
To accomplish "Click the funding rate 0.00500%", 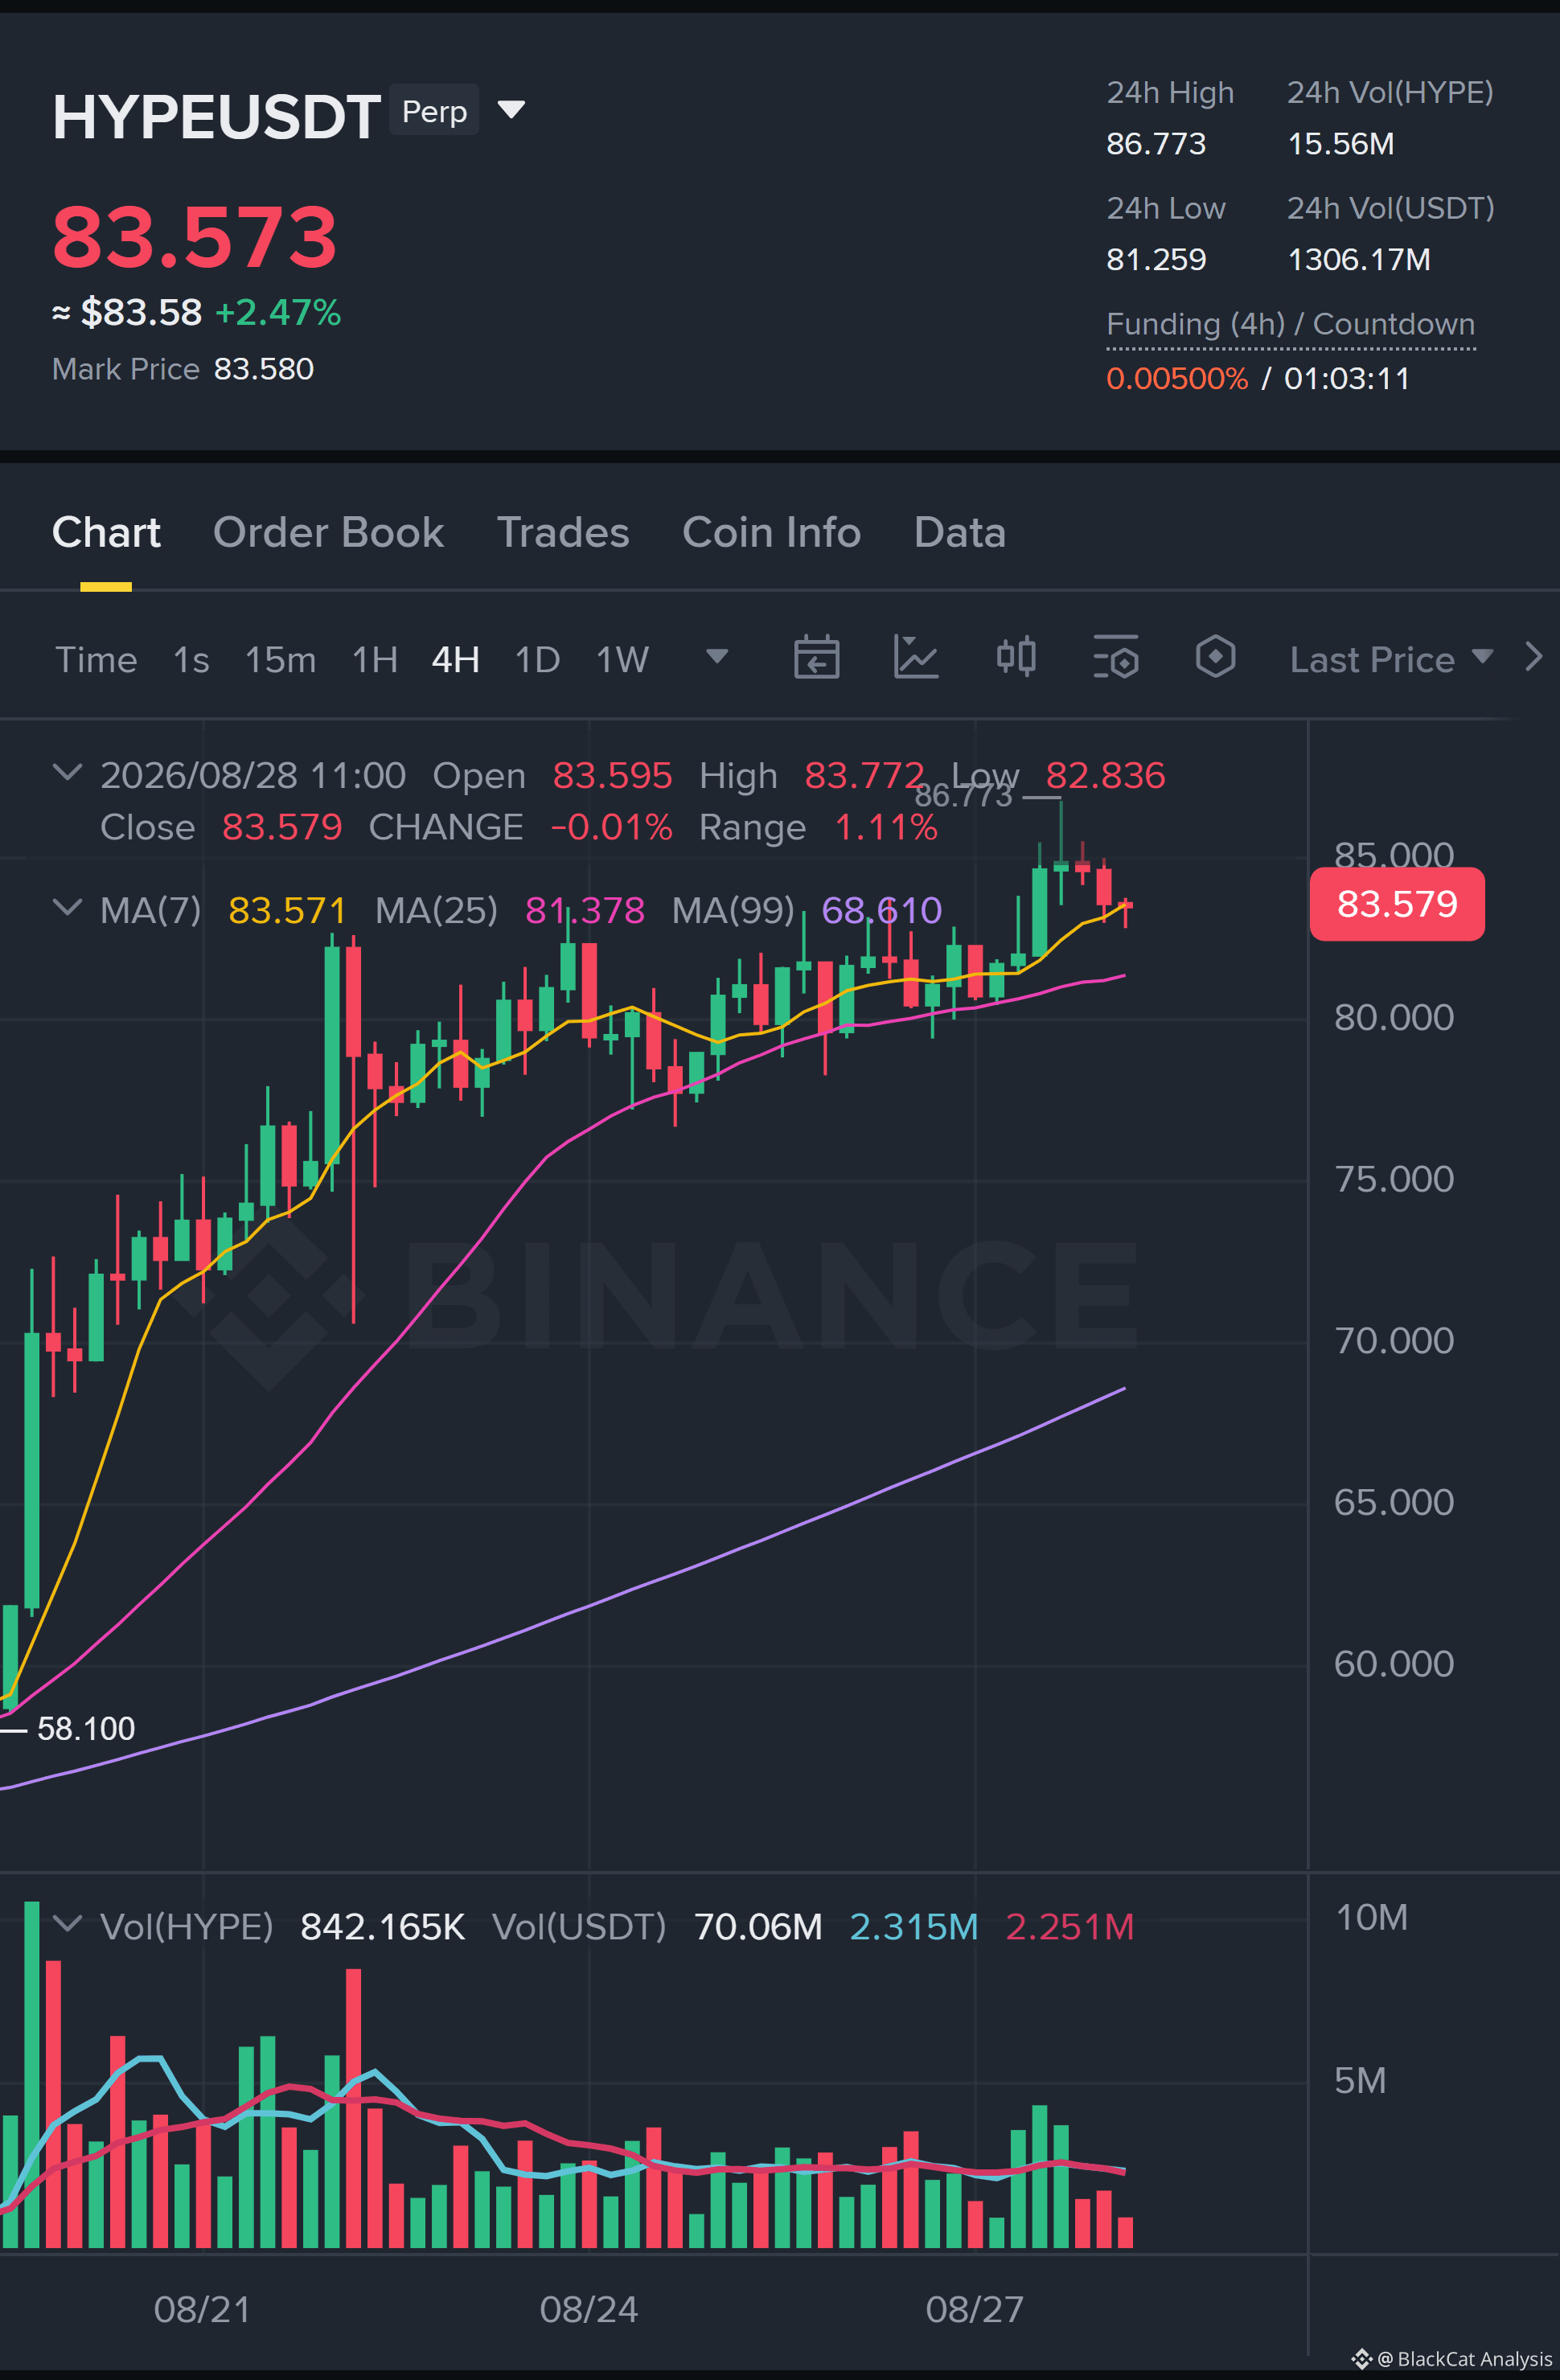I will (1177, 379).
